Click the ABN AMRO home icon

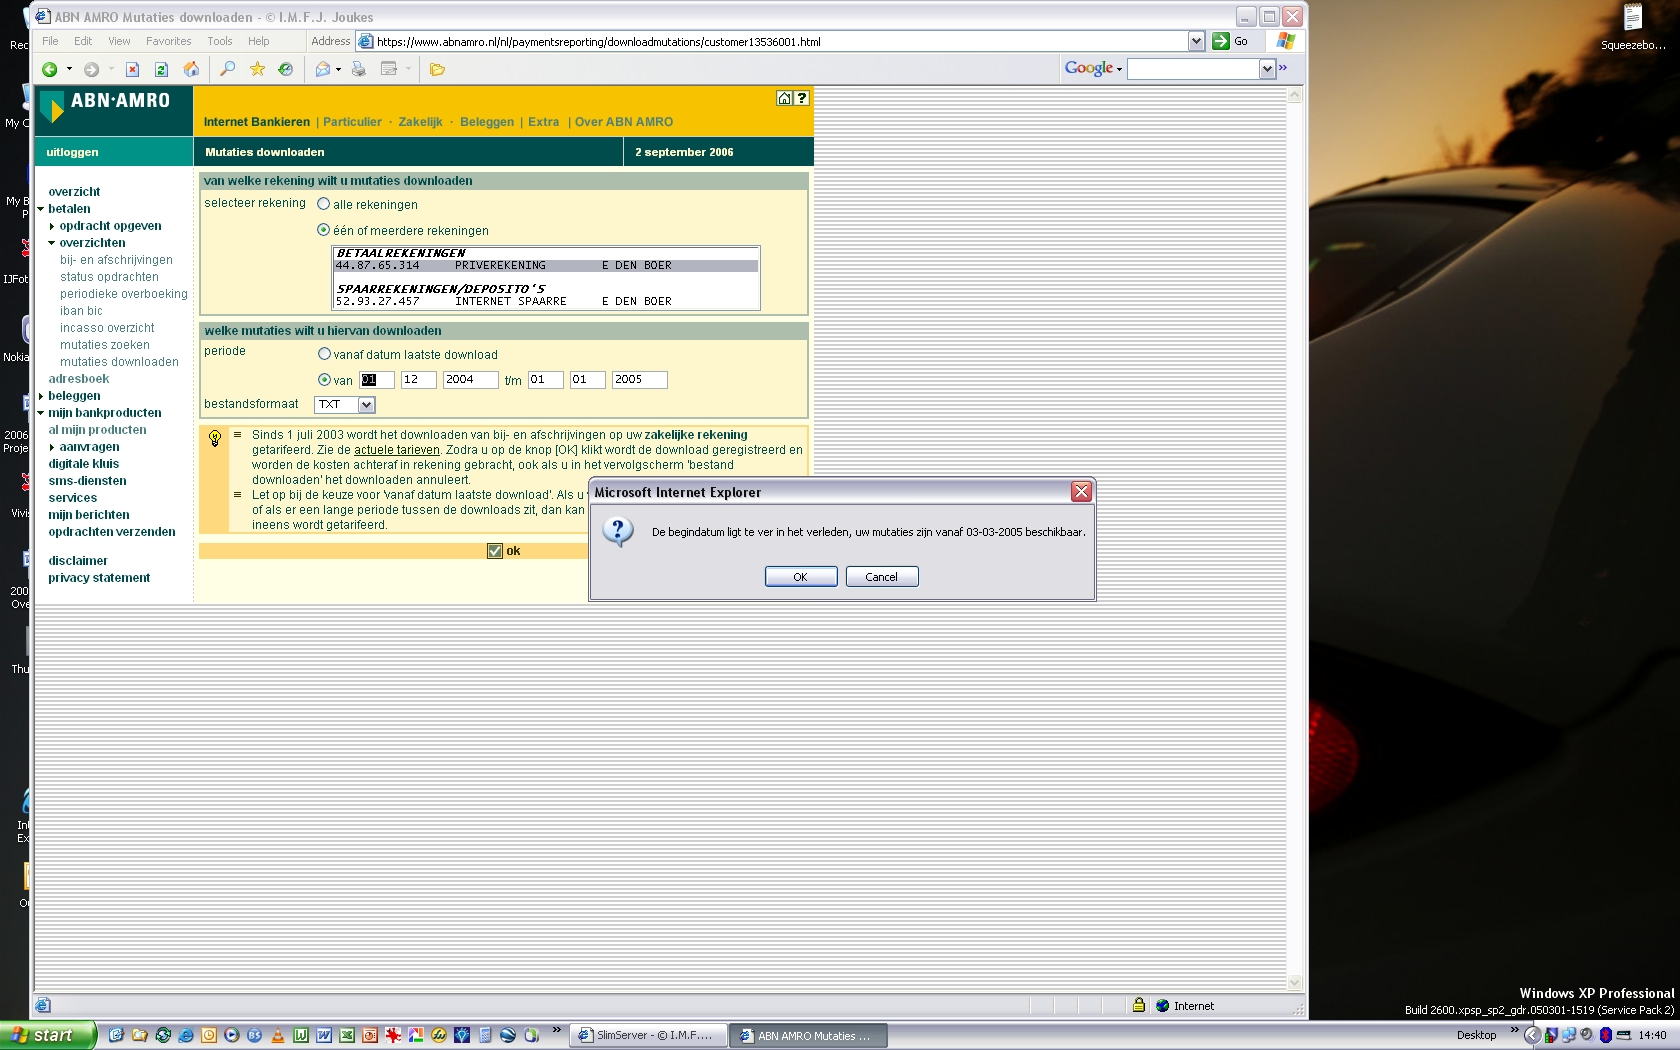point(784,98)
